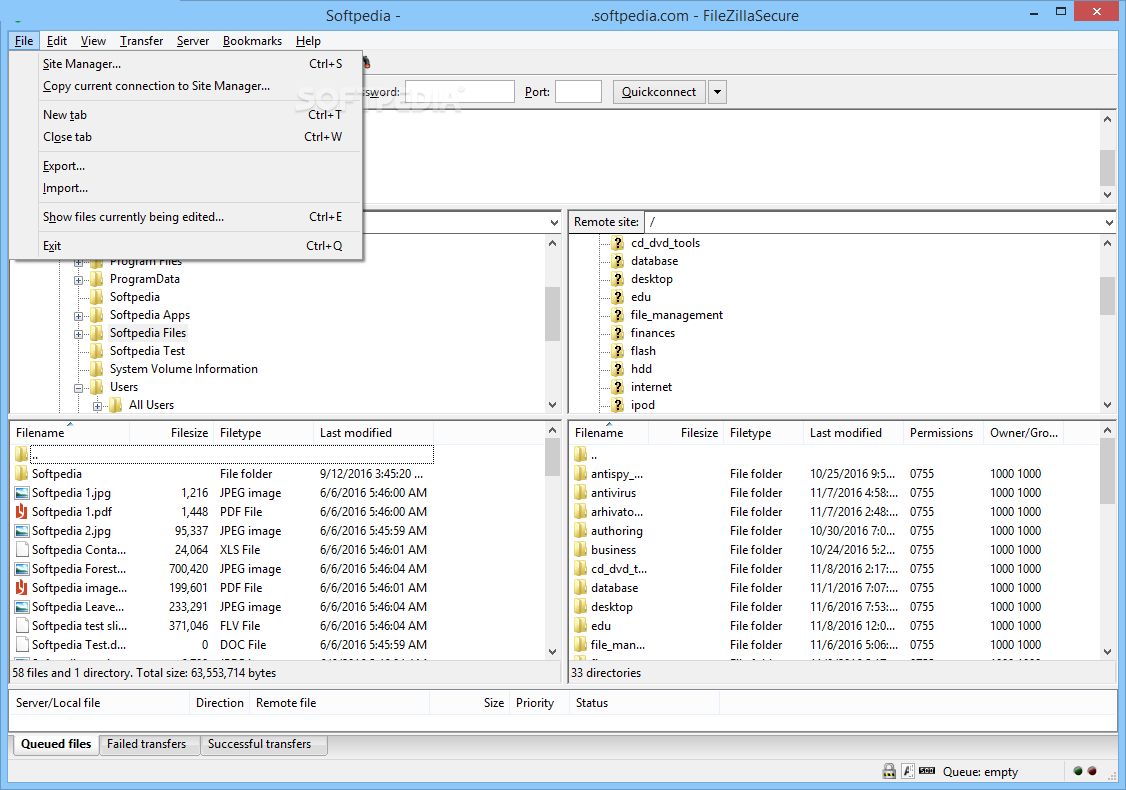The width and height of the screenshot is (1126, 790).
Task: Click the red activity LED indicator
Action: [1092, 771]
